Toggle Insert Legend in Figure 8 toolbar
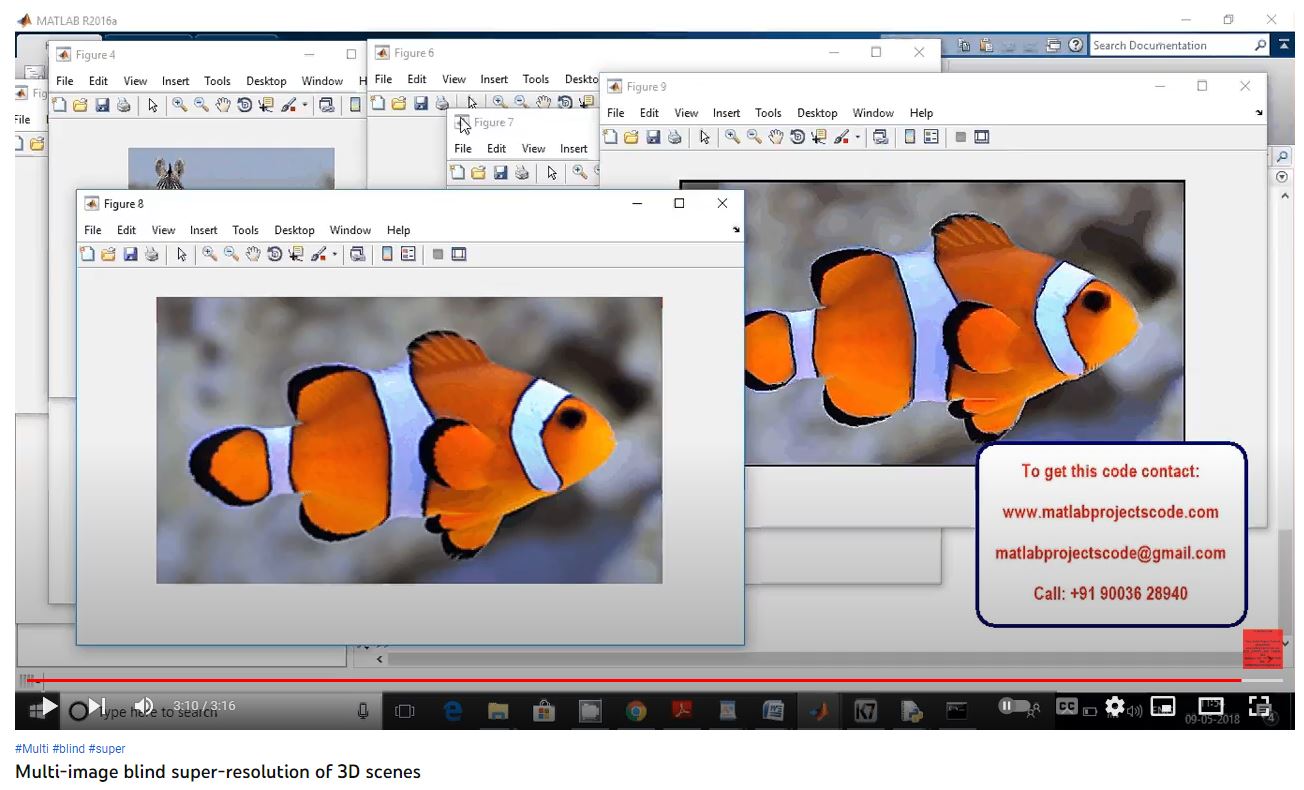 408,255
